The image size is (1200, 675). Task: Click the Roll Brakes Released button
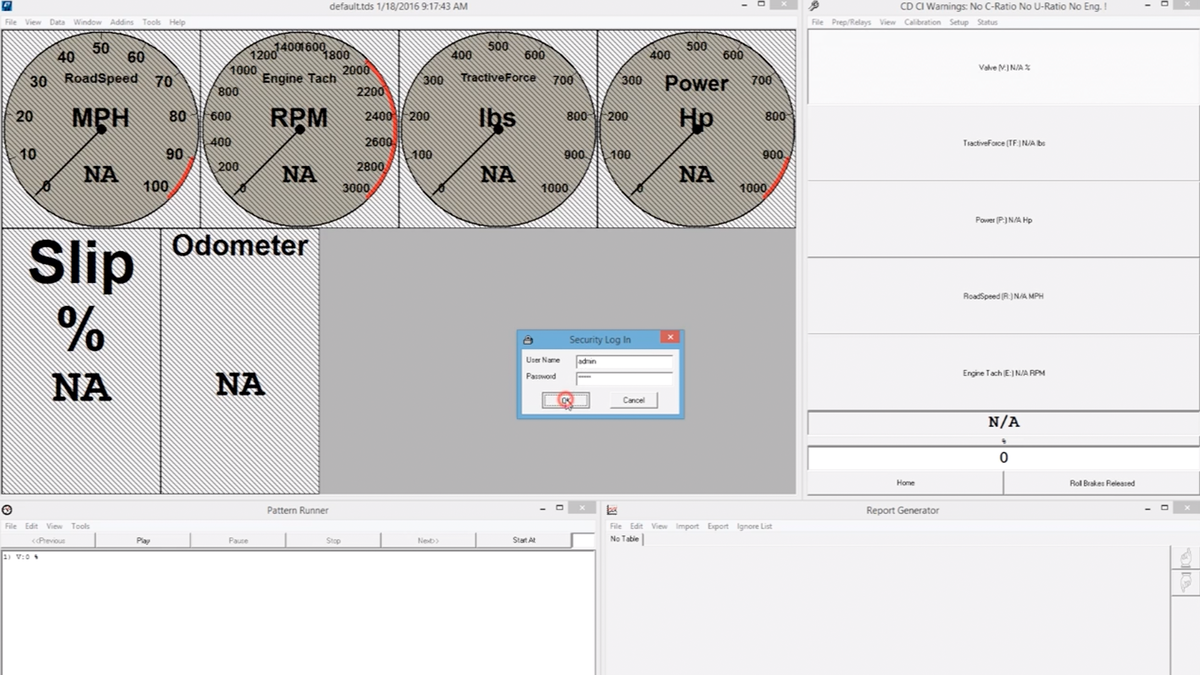(1102, 483)
